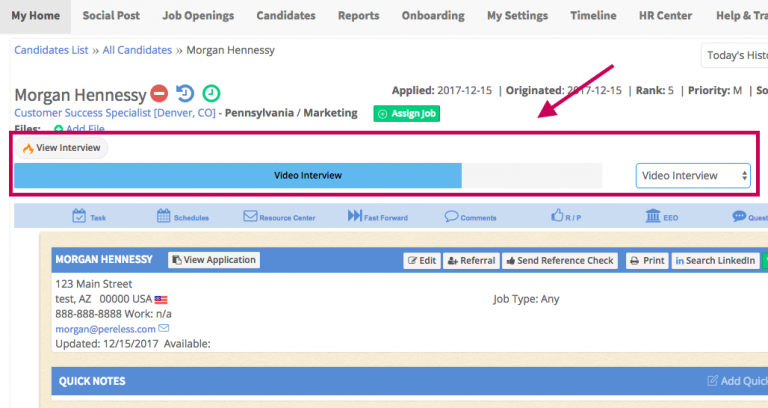Screen dimensions: 768x408
Task: Open the blue history clock icon
Action: 185,93
